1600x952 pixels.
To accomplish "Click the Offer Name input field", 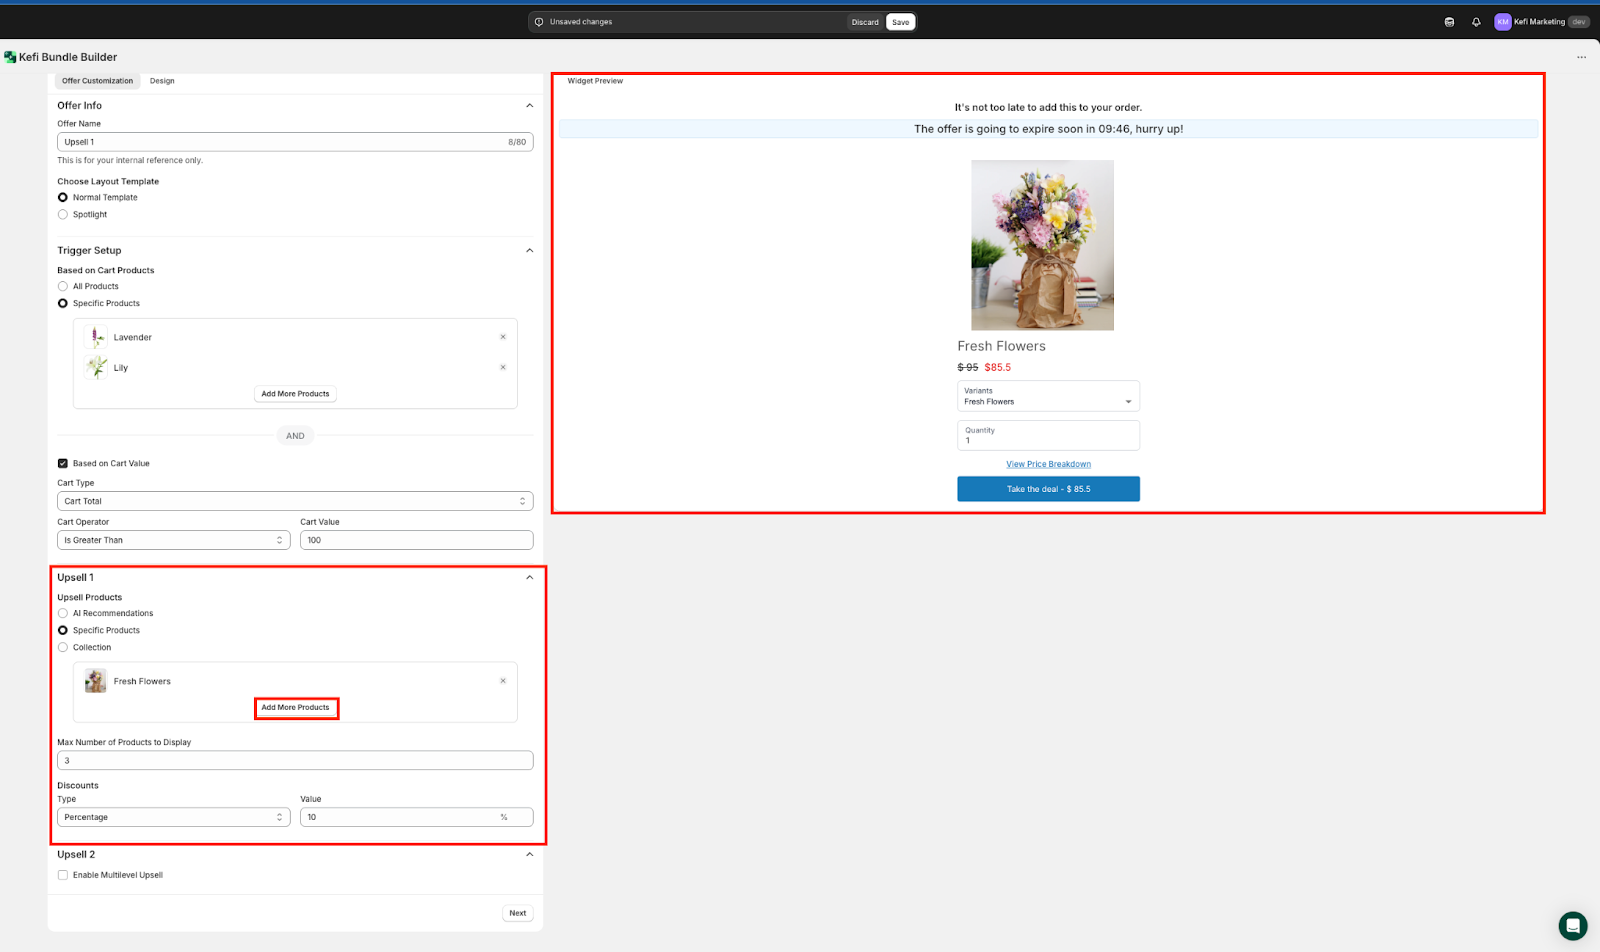I will 280,142.
